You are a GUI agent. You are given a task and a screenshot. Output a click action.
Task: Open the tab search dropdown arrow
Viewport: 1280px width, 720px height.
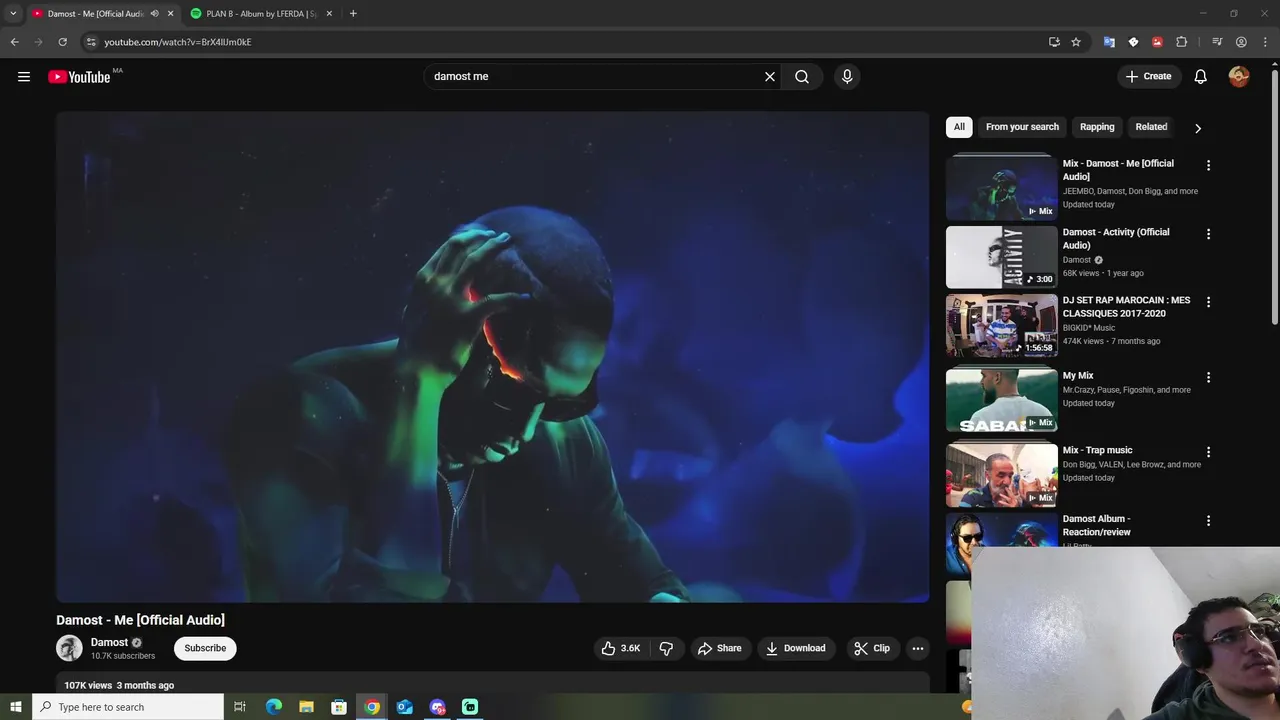click(x=13, y=14)
